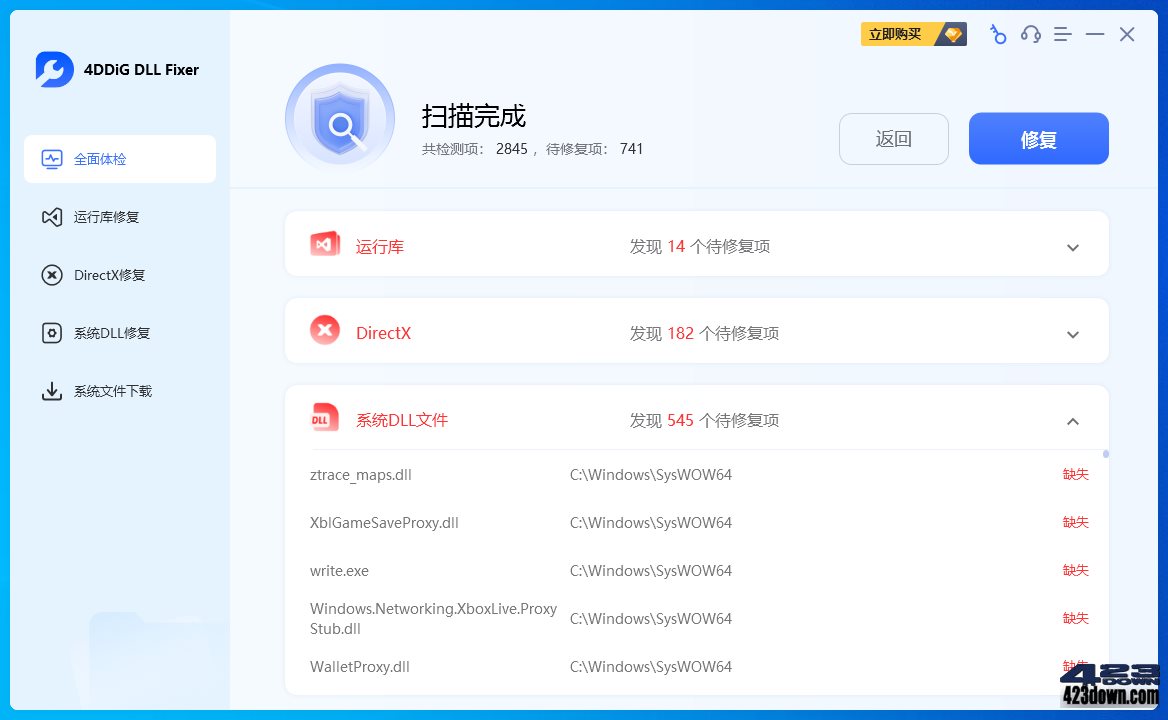The width and height of the screenshot is (1168, 720).
Task: Click the 返回 back button
Action: (894, 138)
